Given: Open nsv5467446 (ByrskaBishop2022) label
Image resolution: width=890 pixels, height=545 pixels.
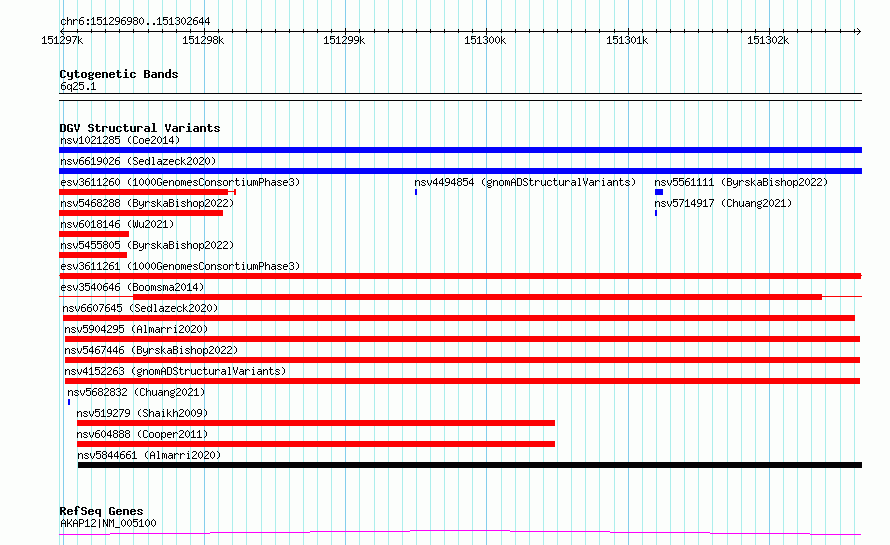Looking at the screenshot, I should click(151, 350).
